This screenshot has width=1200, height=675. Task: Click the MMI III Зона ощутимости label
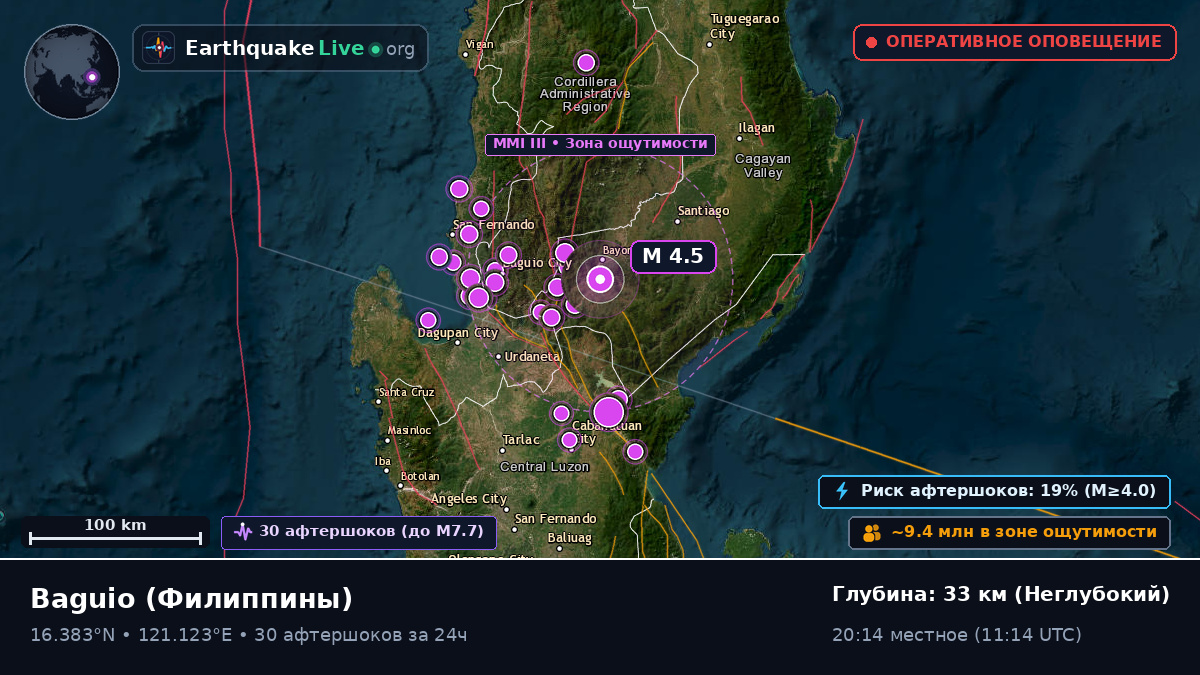pyautogui.click(x=600, y=144)
